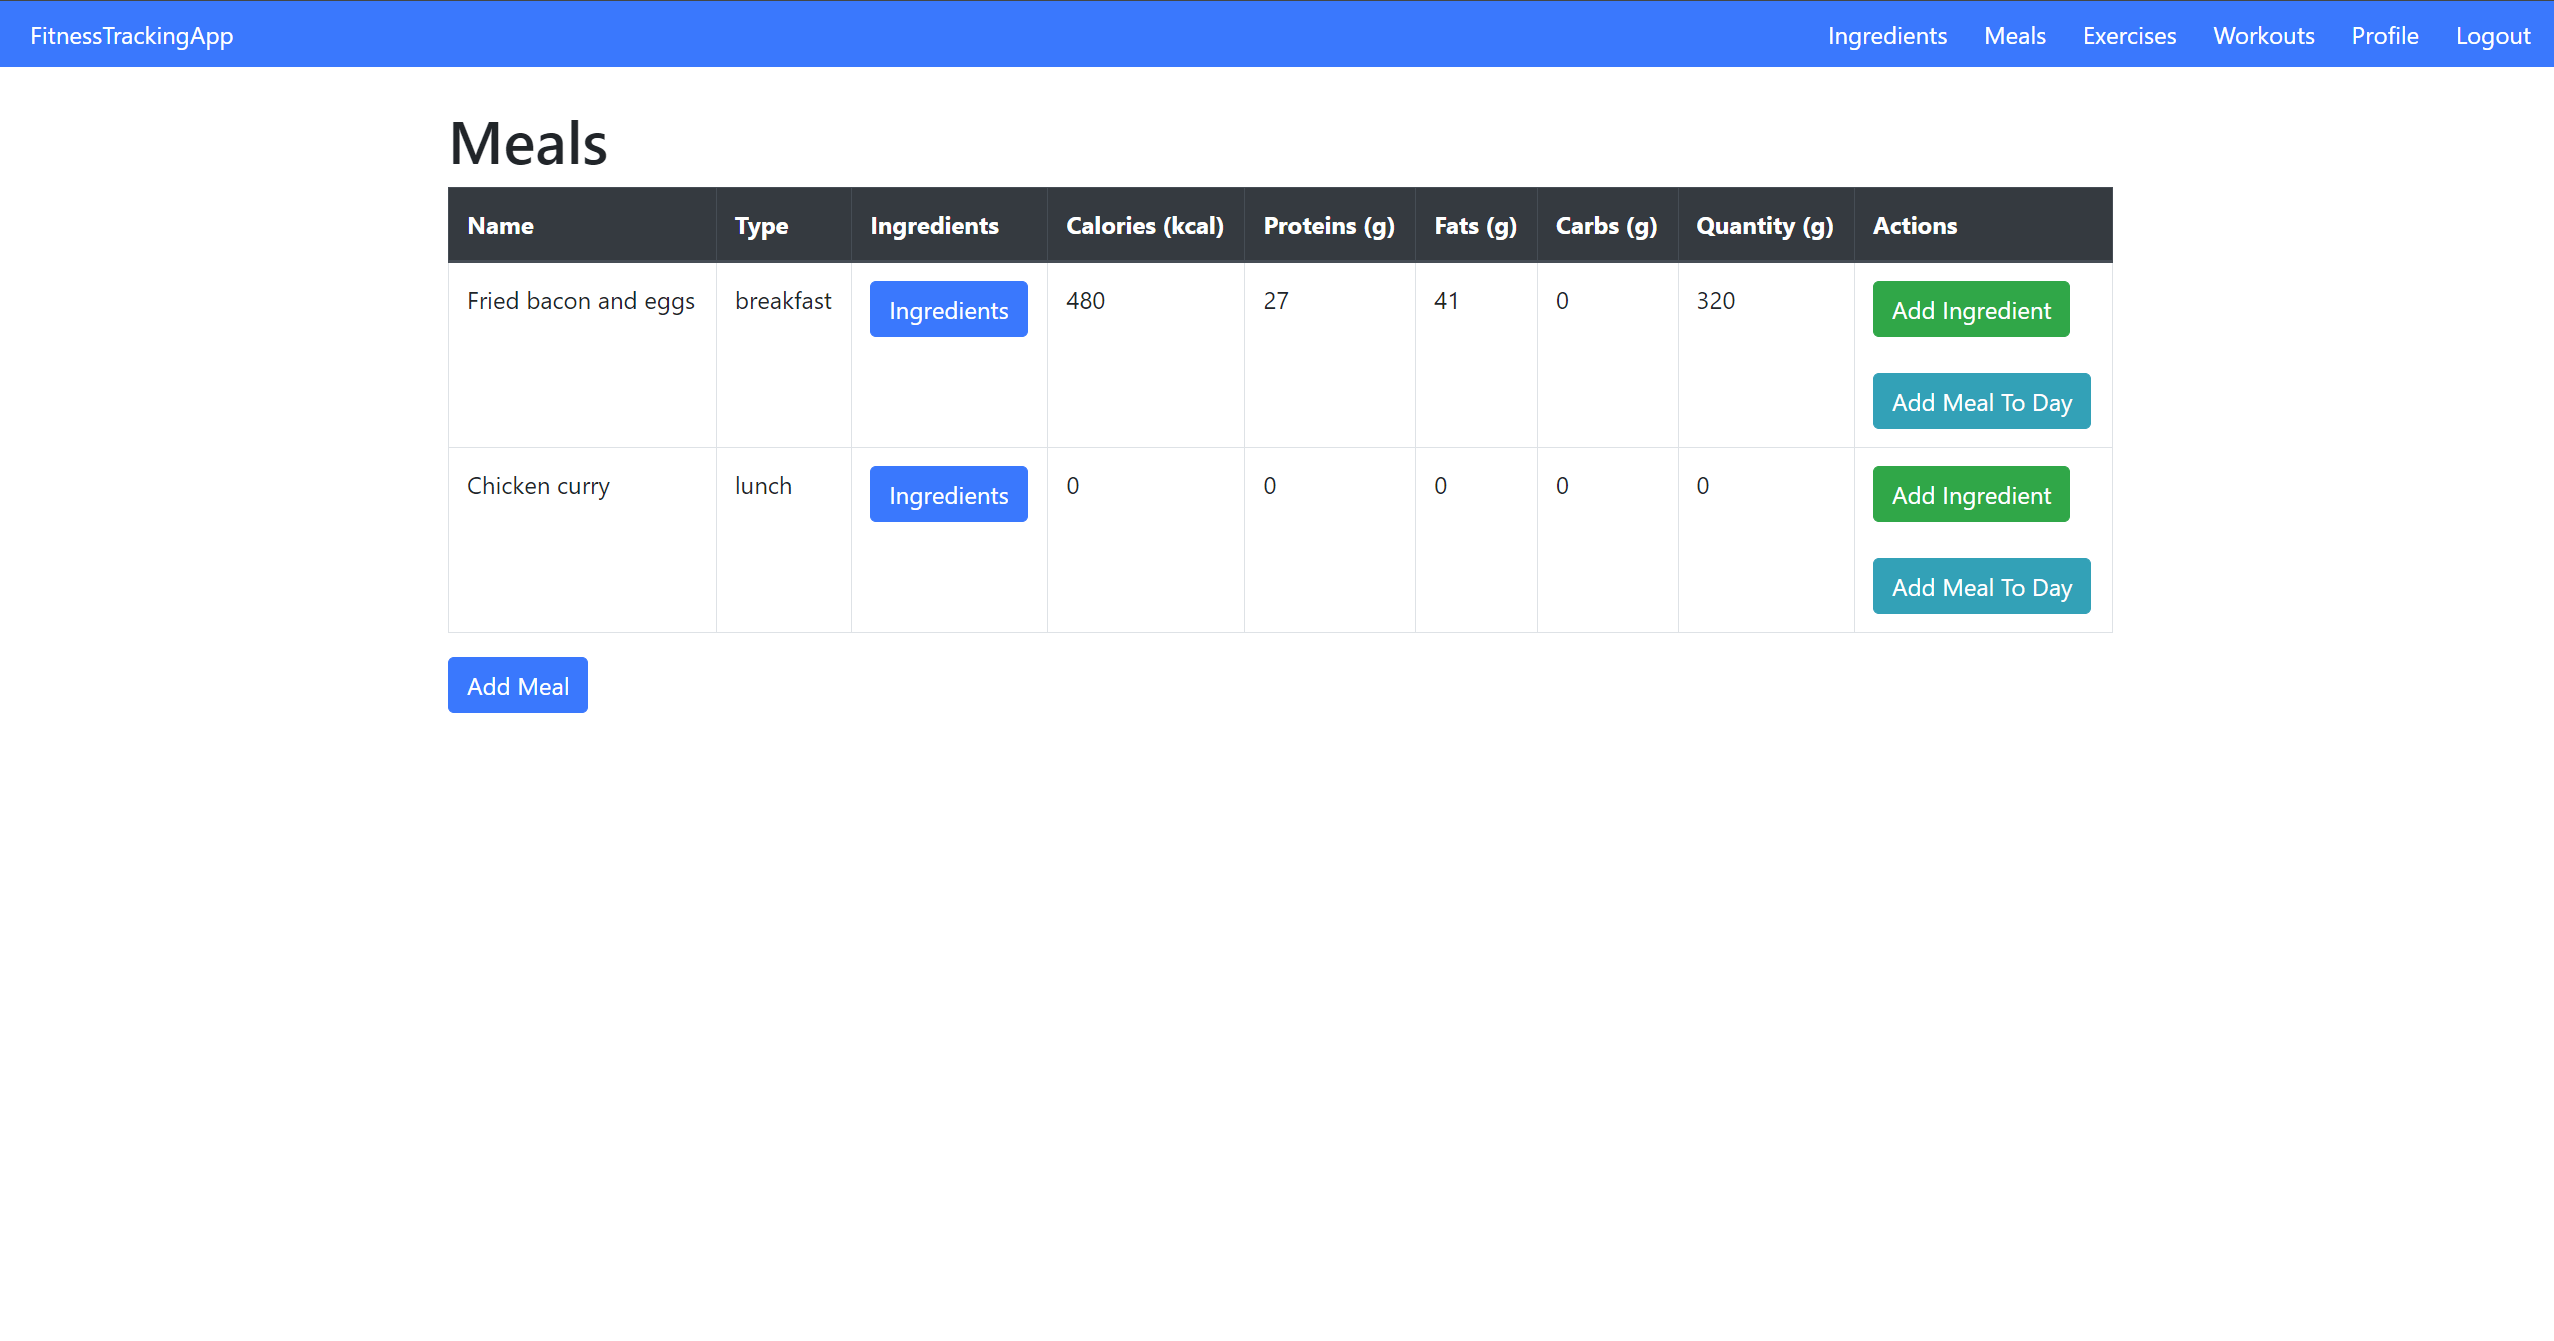Add Fried bacon and eggs to day
2554x1341 pixels.
(1980, 402)
